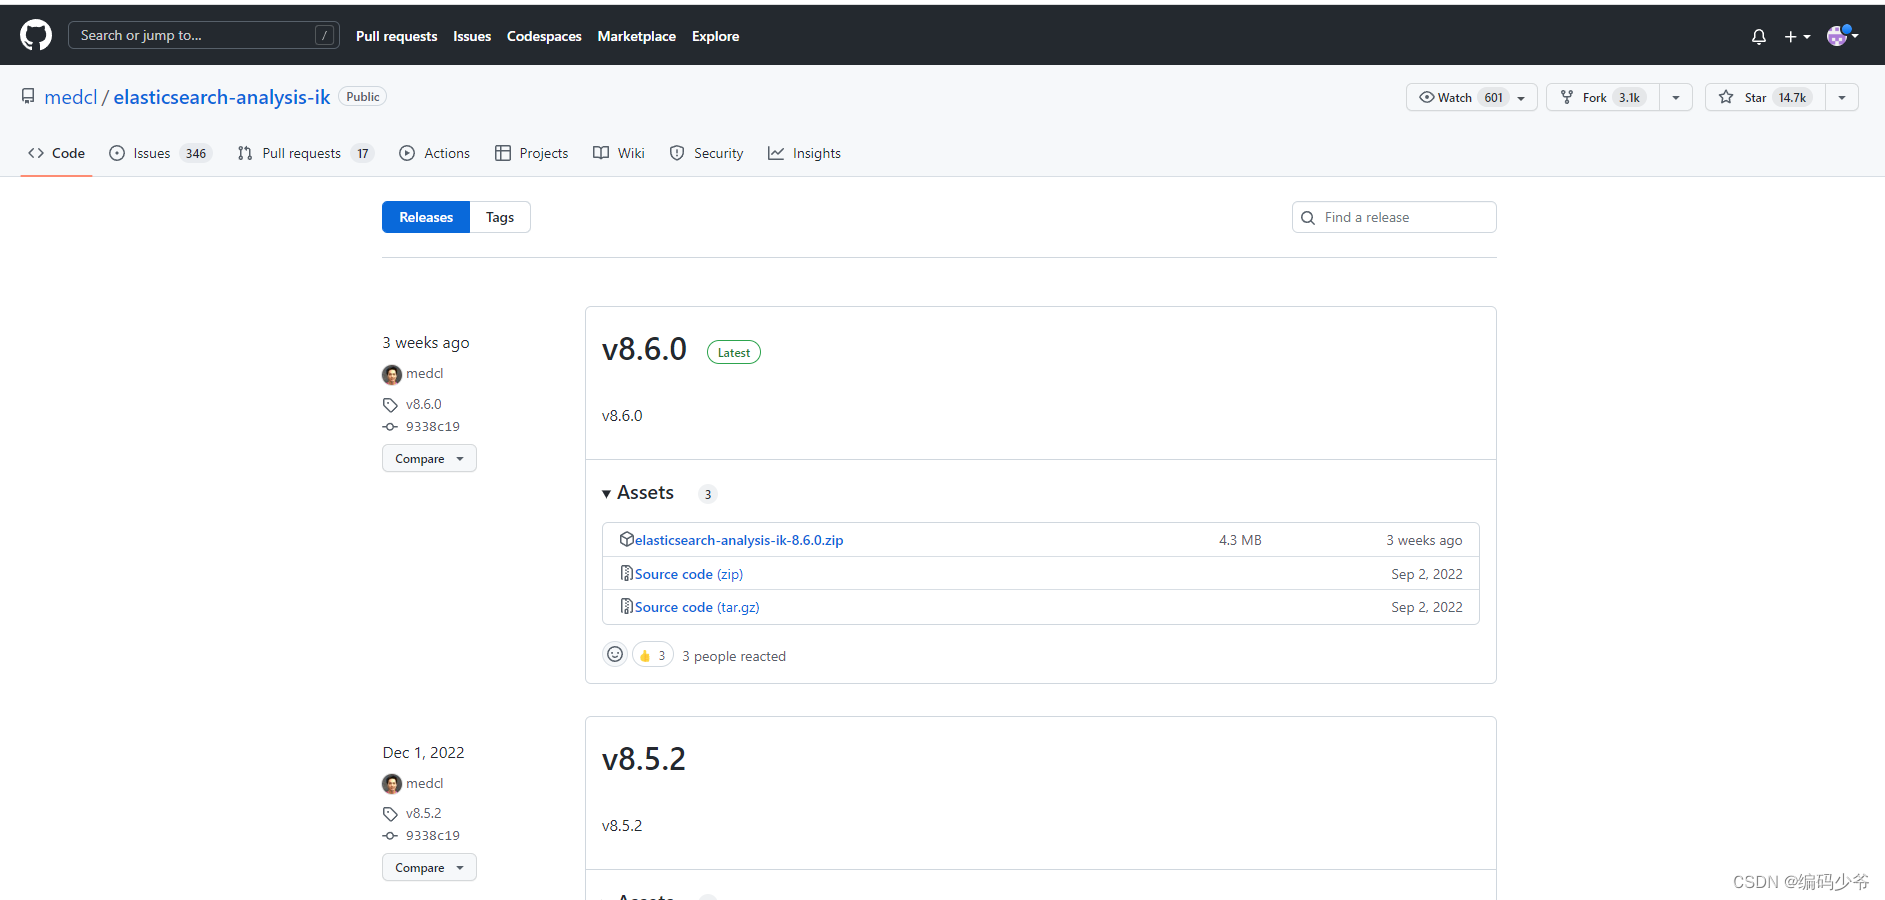This screenshot has width=1885, height=900.
Task: Open the Code tab
Action: click(56, 153)
